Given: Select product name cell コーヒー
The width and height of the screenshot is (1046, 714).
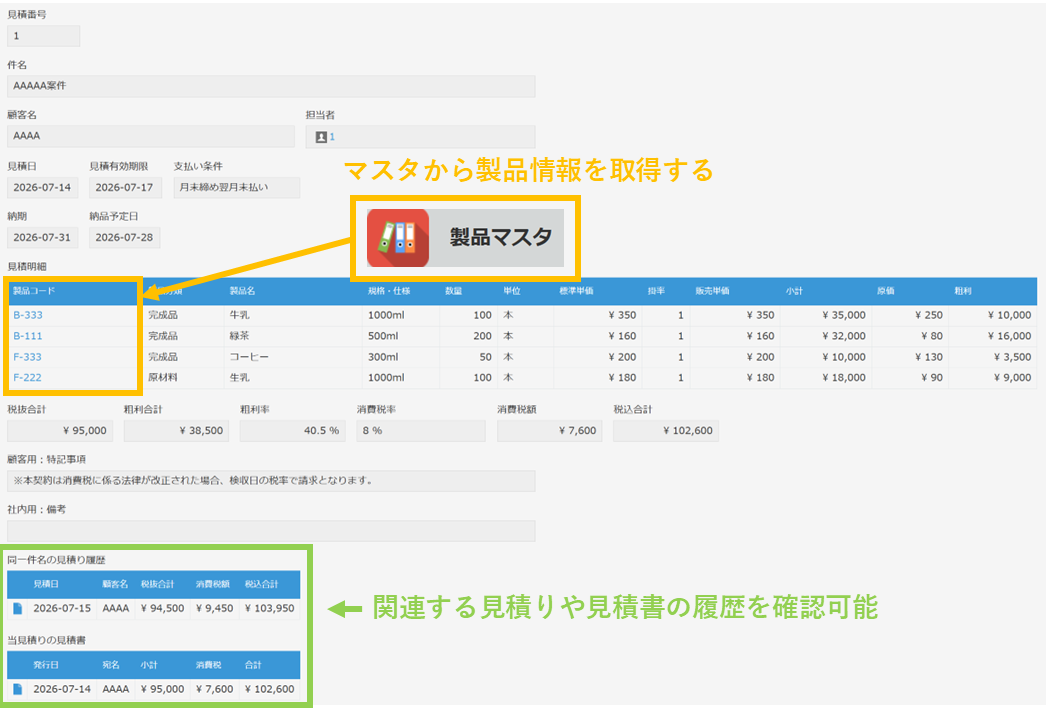Looking at the screenshot, I should point(294,357).
